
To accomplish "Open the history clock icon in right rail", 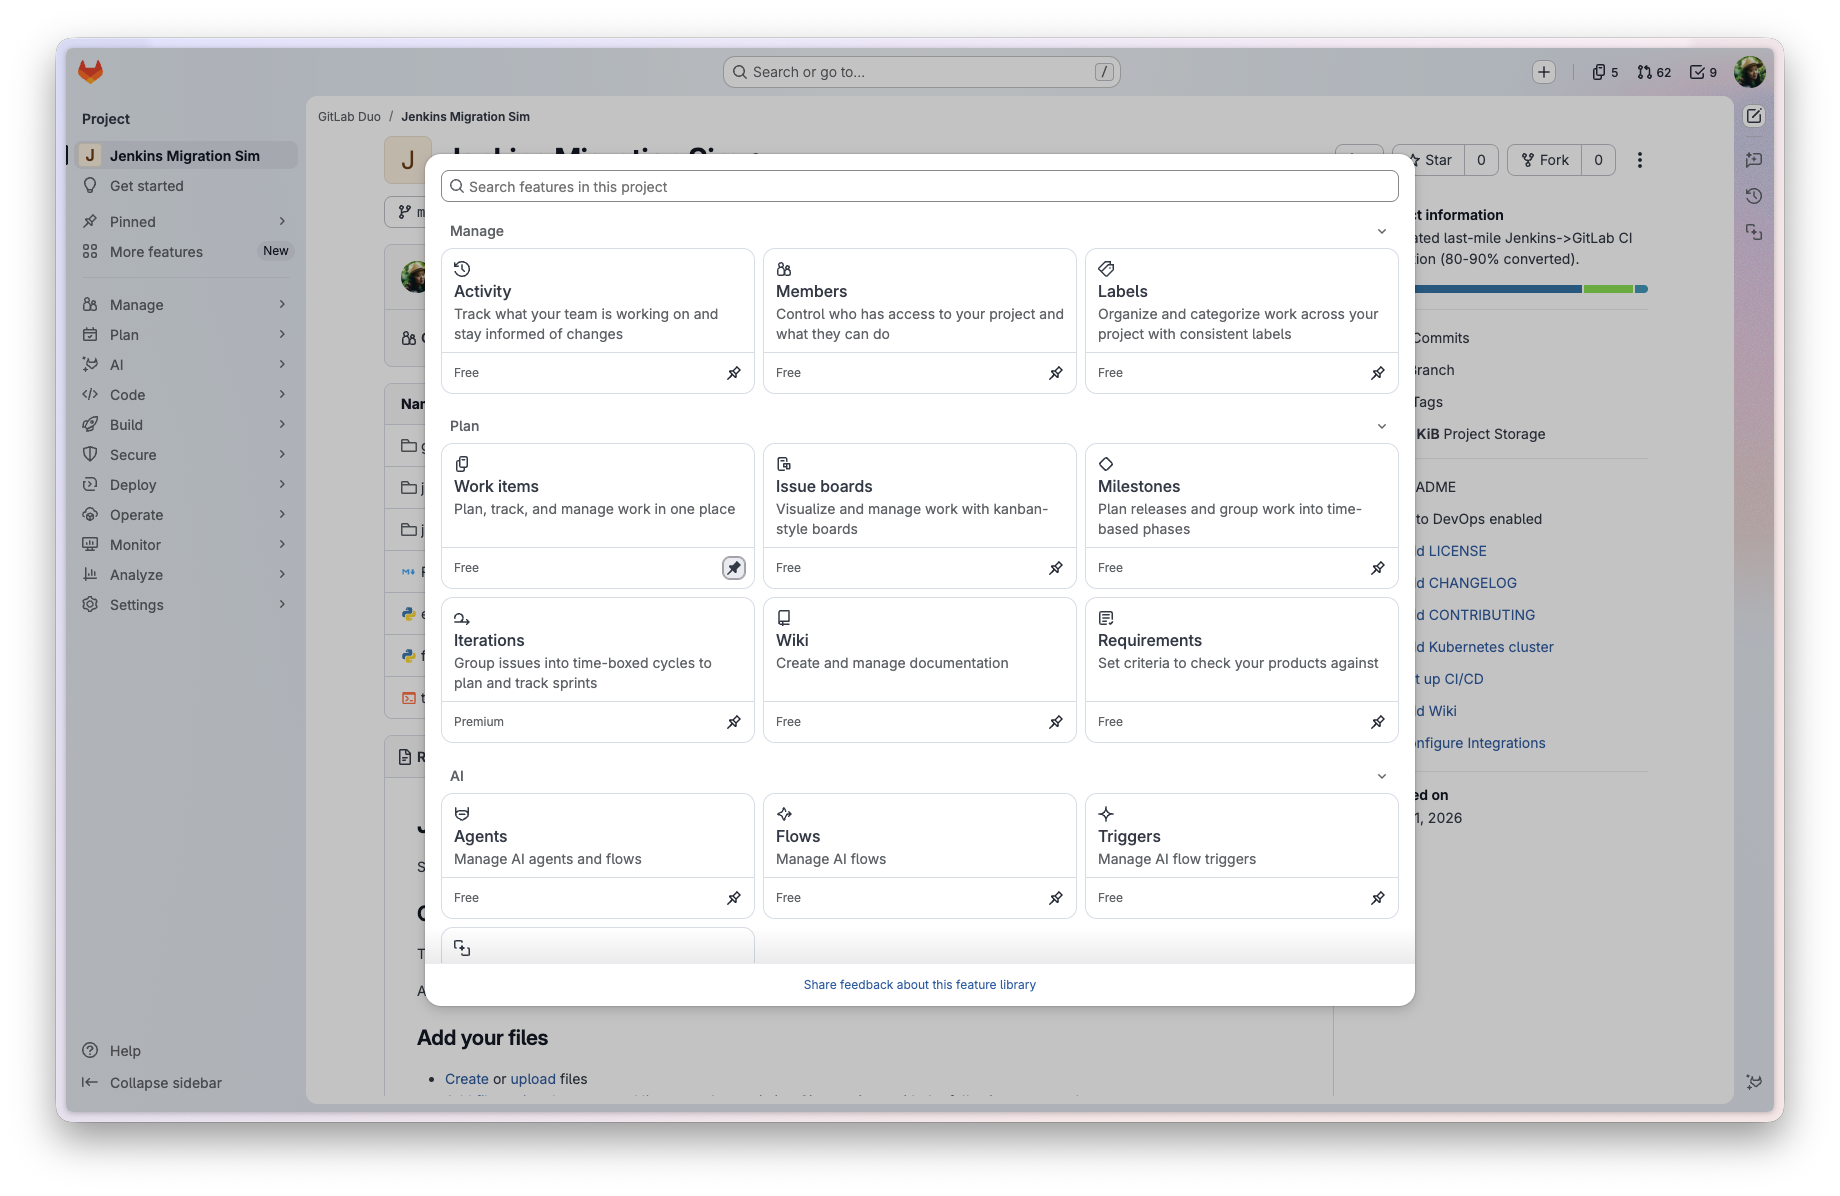I will coord(1754,196).
